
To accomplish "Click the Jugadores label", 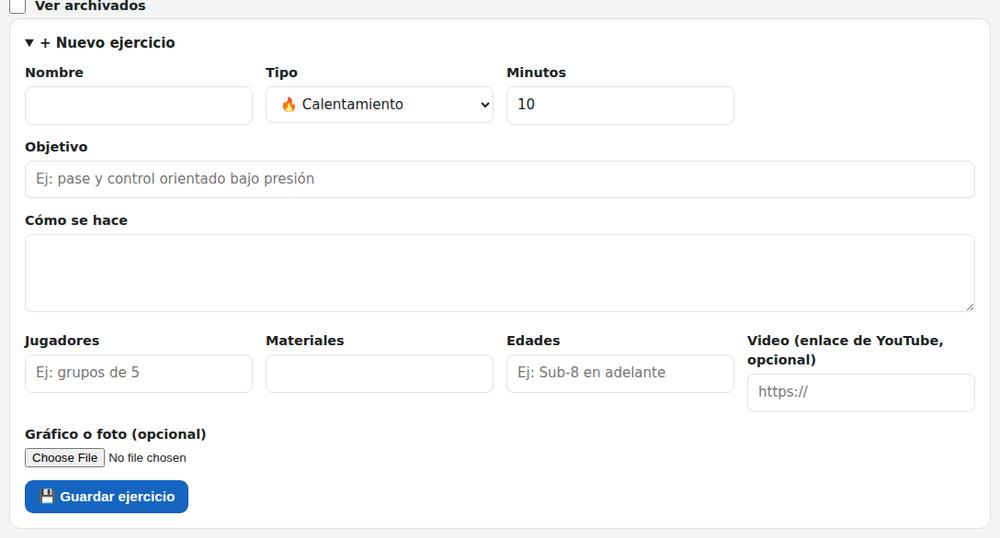I will pyautogui.click(x=62, y=341).
